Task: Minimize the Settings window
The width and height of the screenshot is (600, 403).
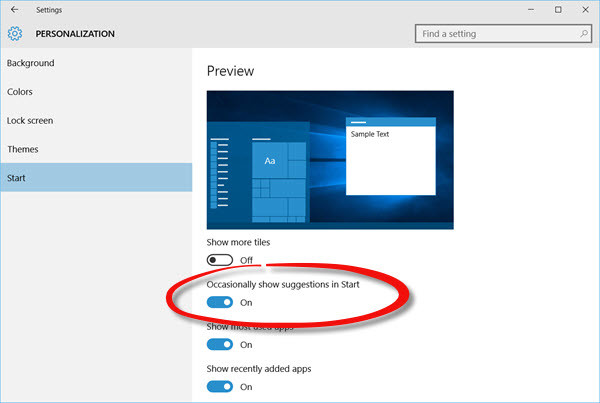Action: click(x=531, y=10)
